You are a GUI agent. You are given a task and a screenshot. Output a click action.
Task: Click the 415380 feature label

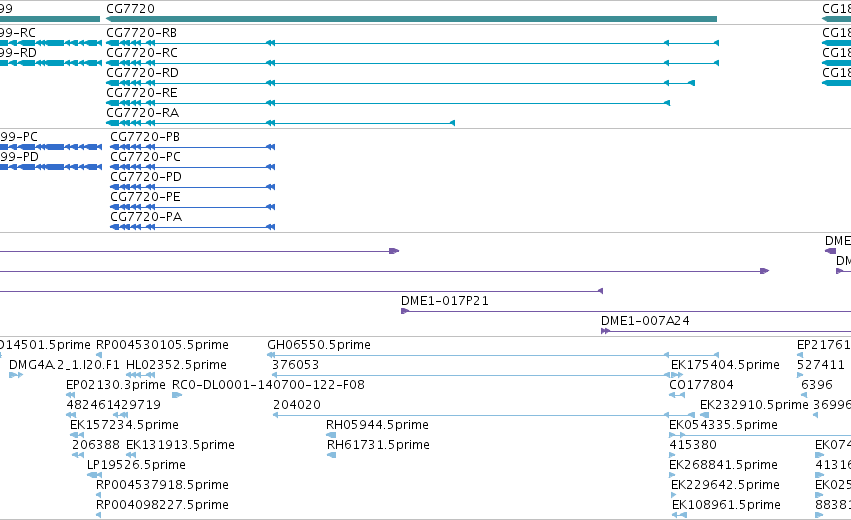(693, 445)
